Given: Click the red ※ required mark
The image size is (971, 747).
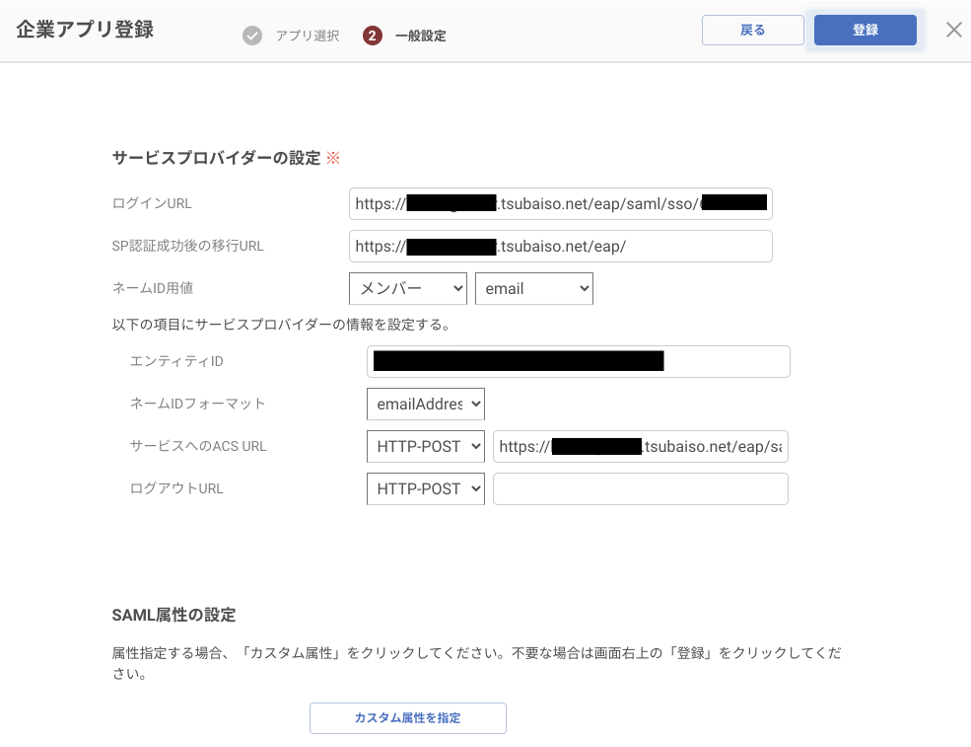Looking at the screenshot, I should tap(333, 158).
